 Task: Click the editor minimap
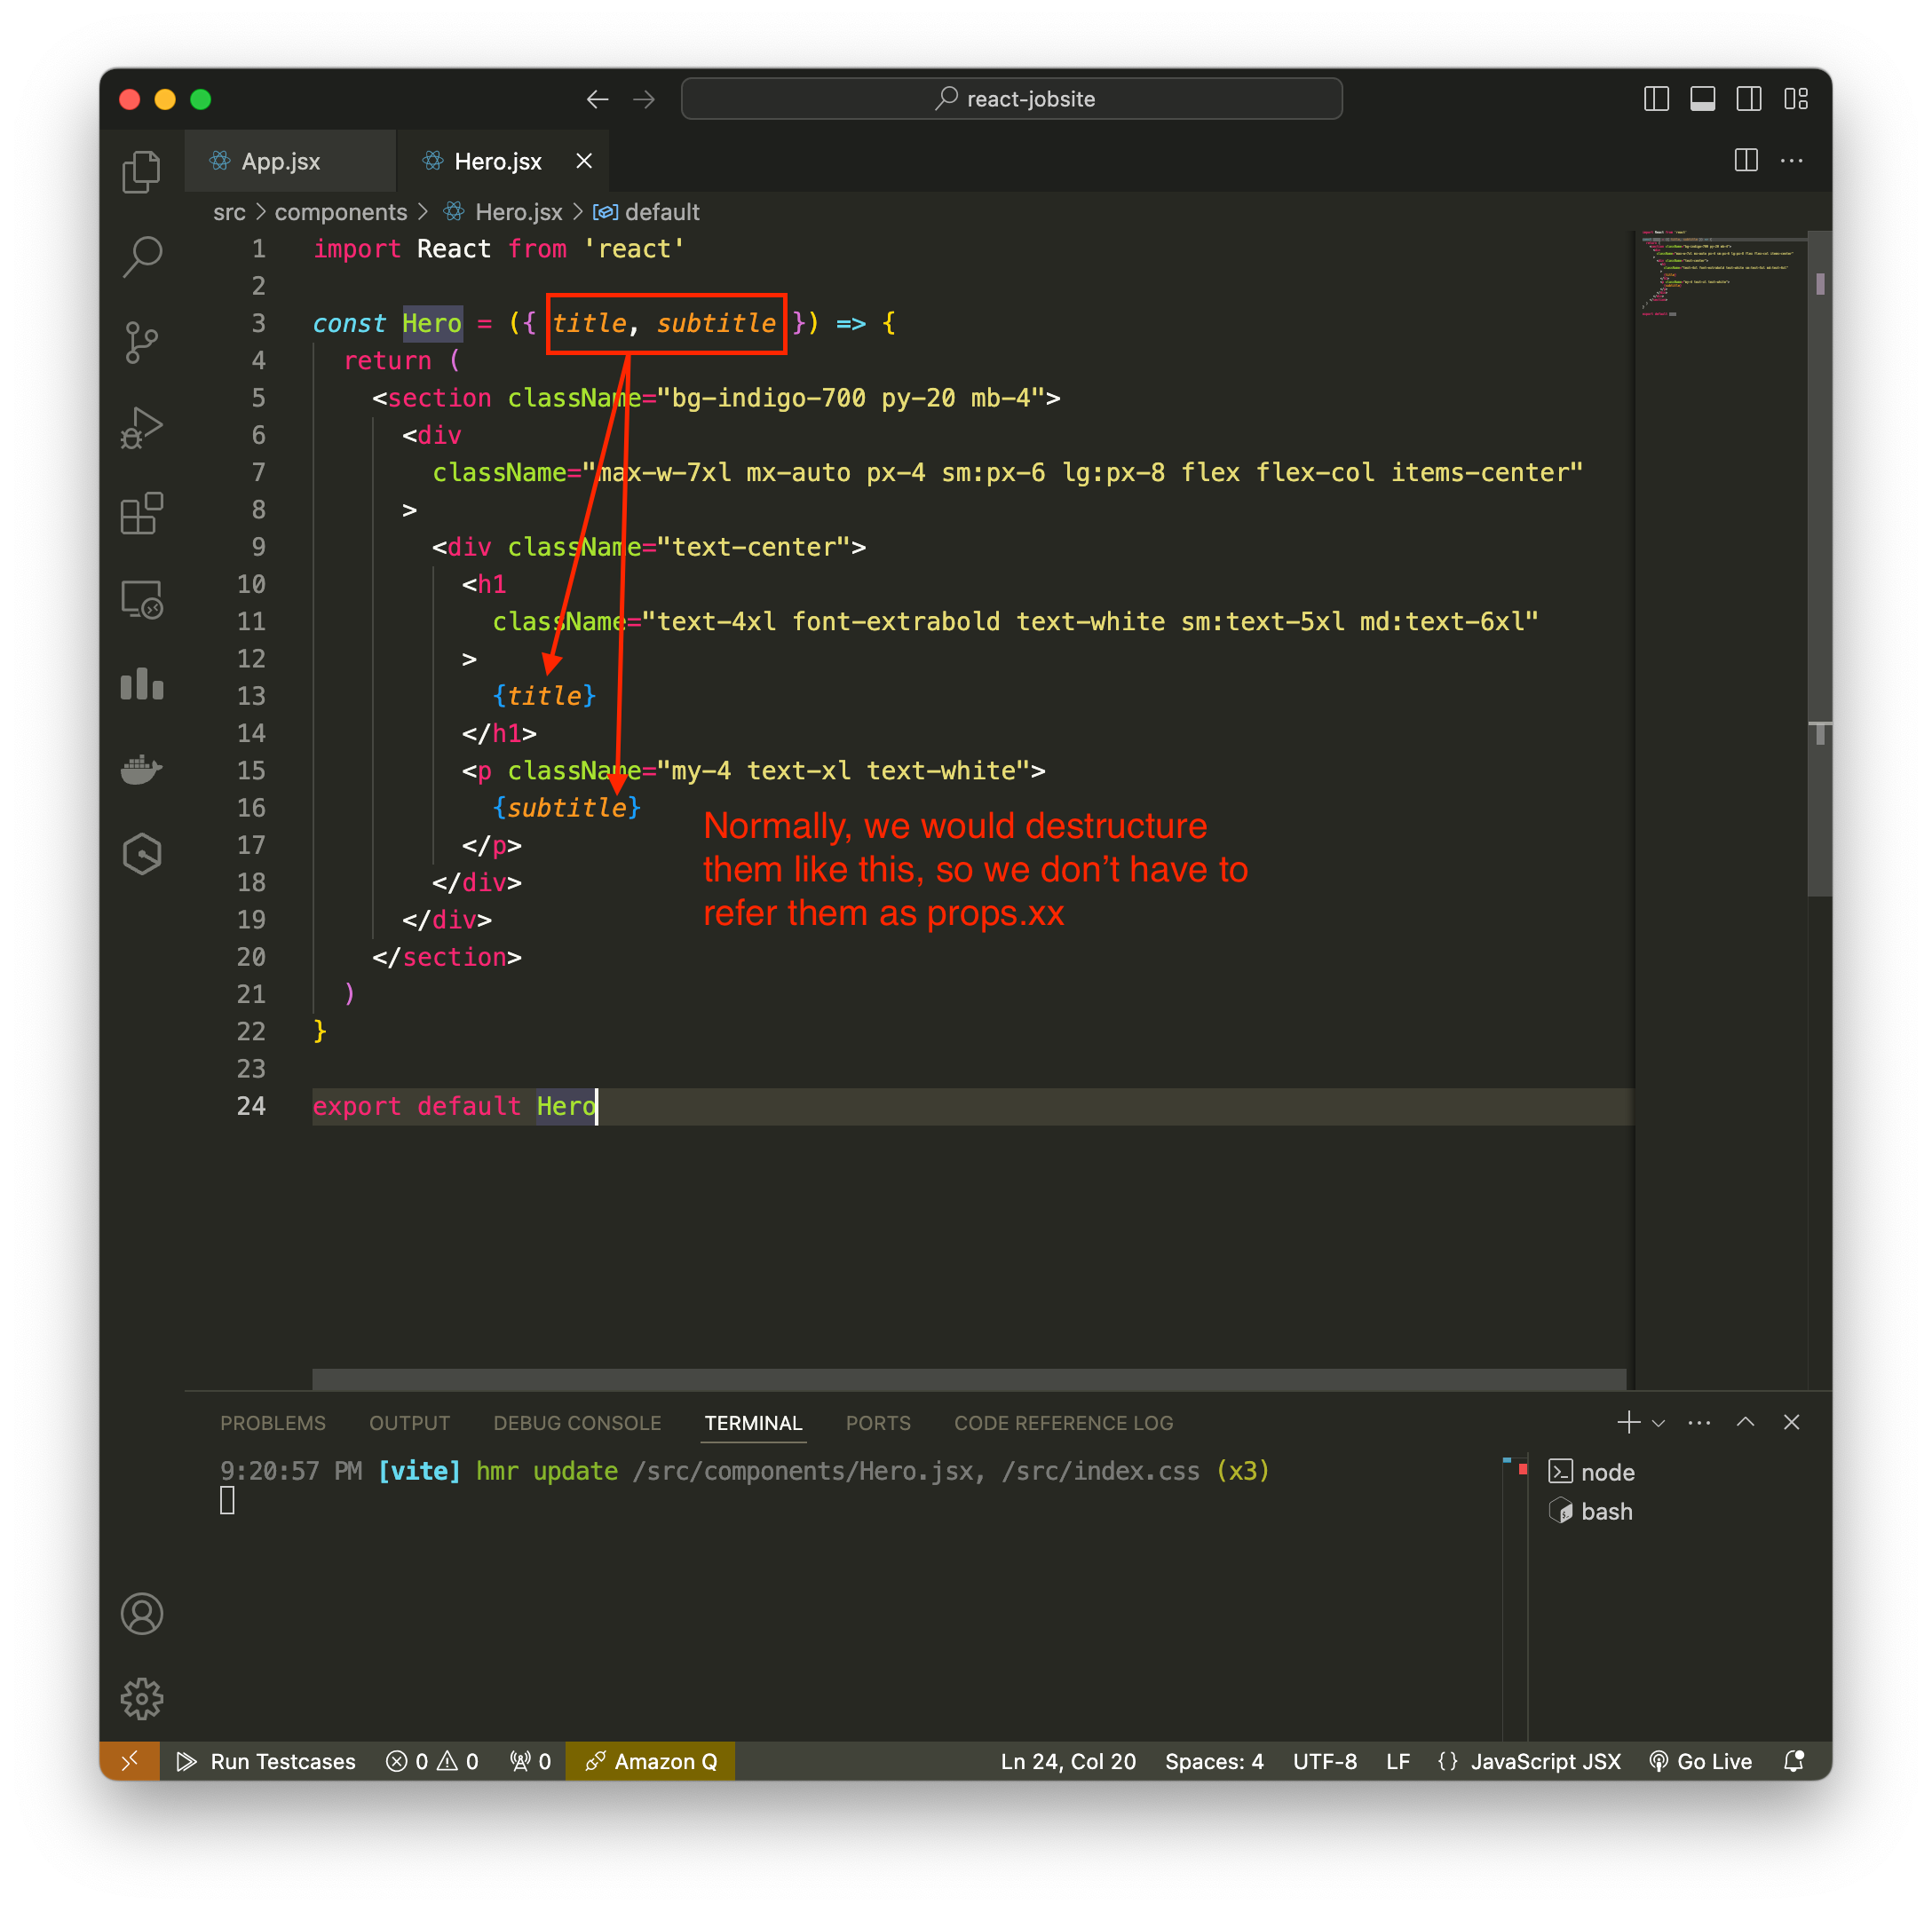1720,274
